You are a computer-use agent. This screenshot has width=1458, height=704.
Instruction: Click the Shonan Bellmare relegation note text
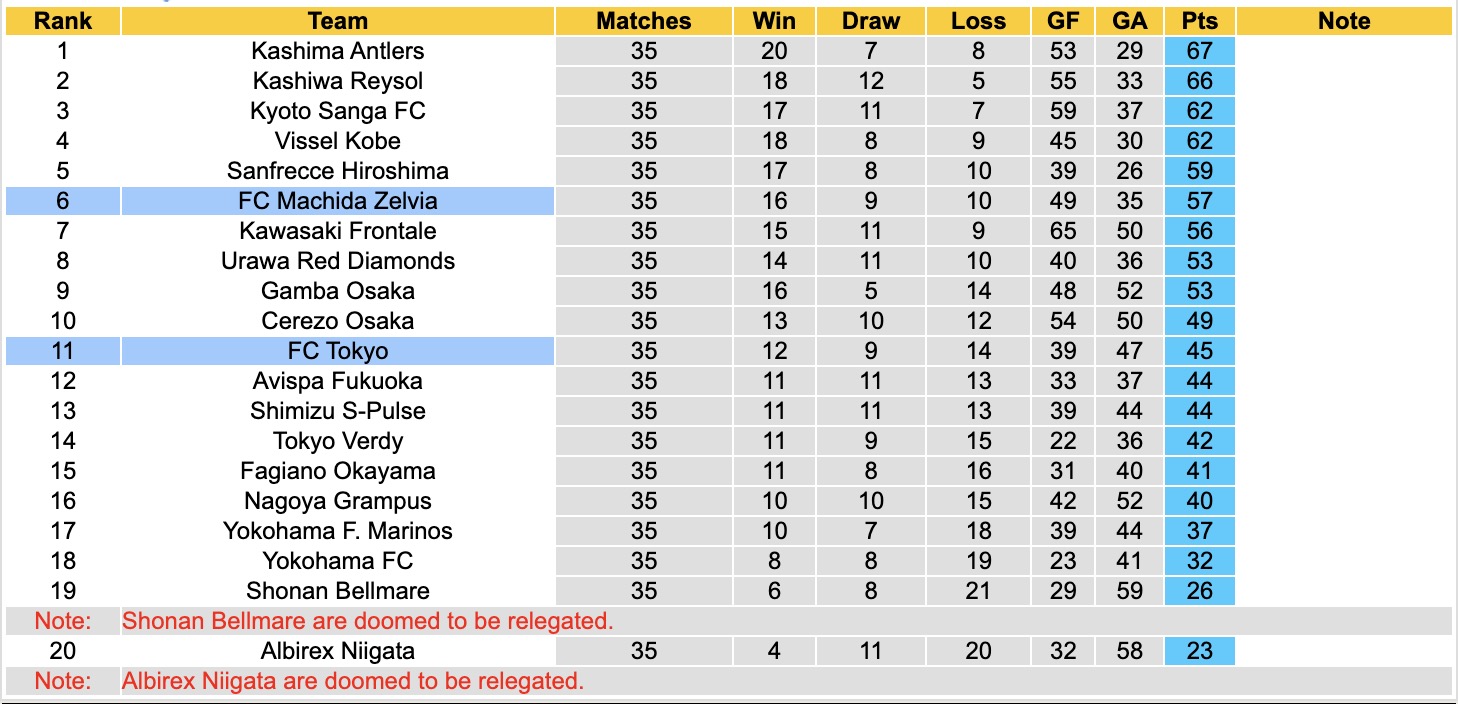pos(367,621)
